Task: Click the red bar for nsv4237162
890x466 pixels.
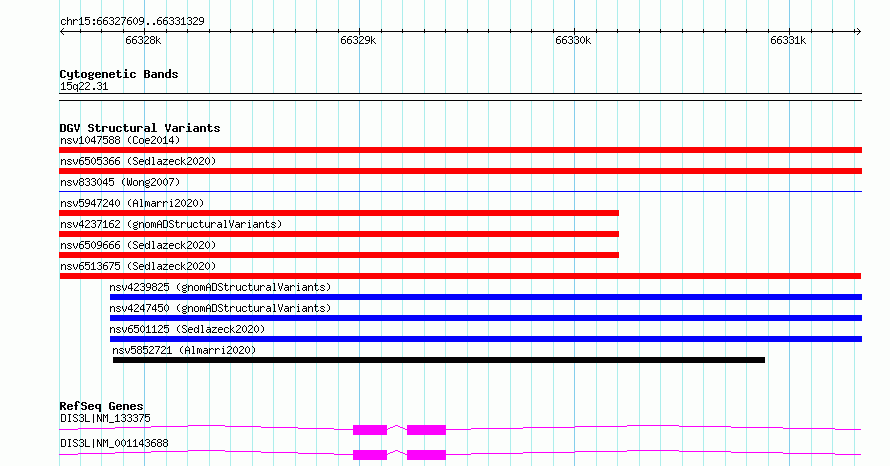Action: (339, 234)
